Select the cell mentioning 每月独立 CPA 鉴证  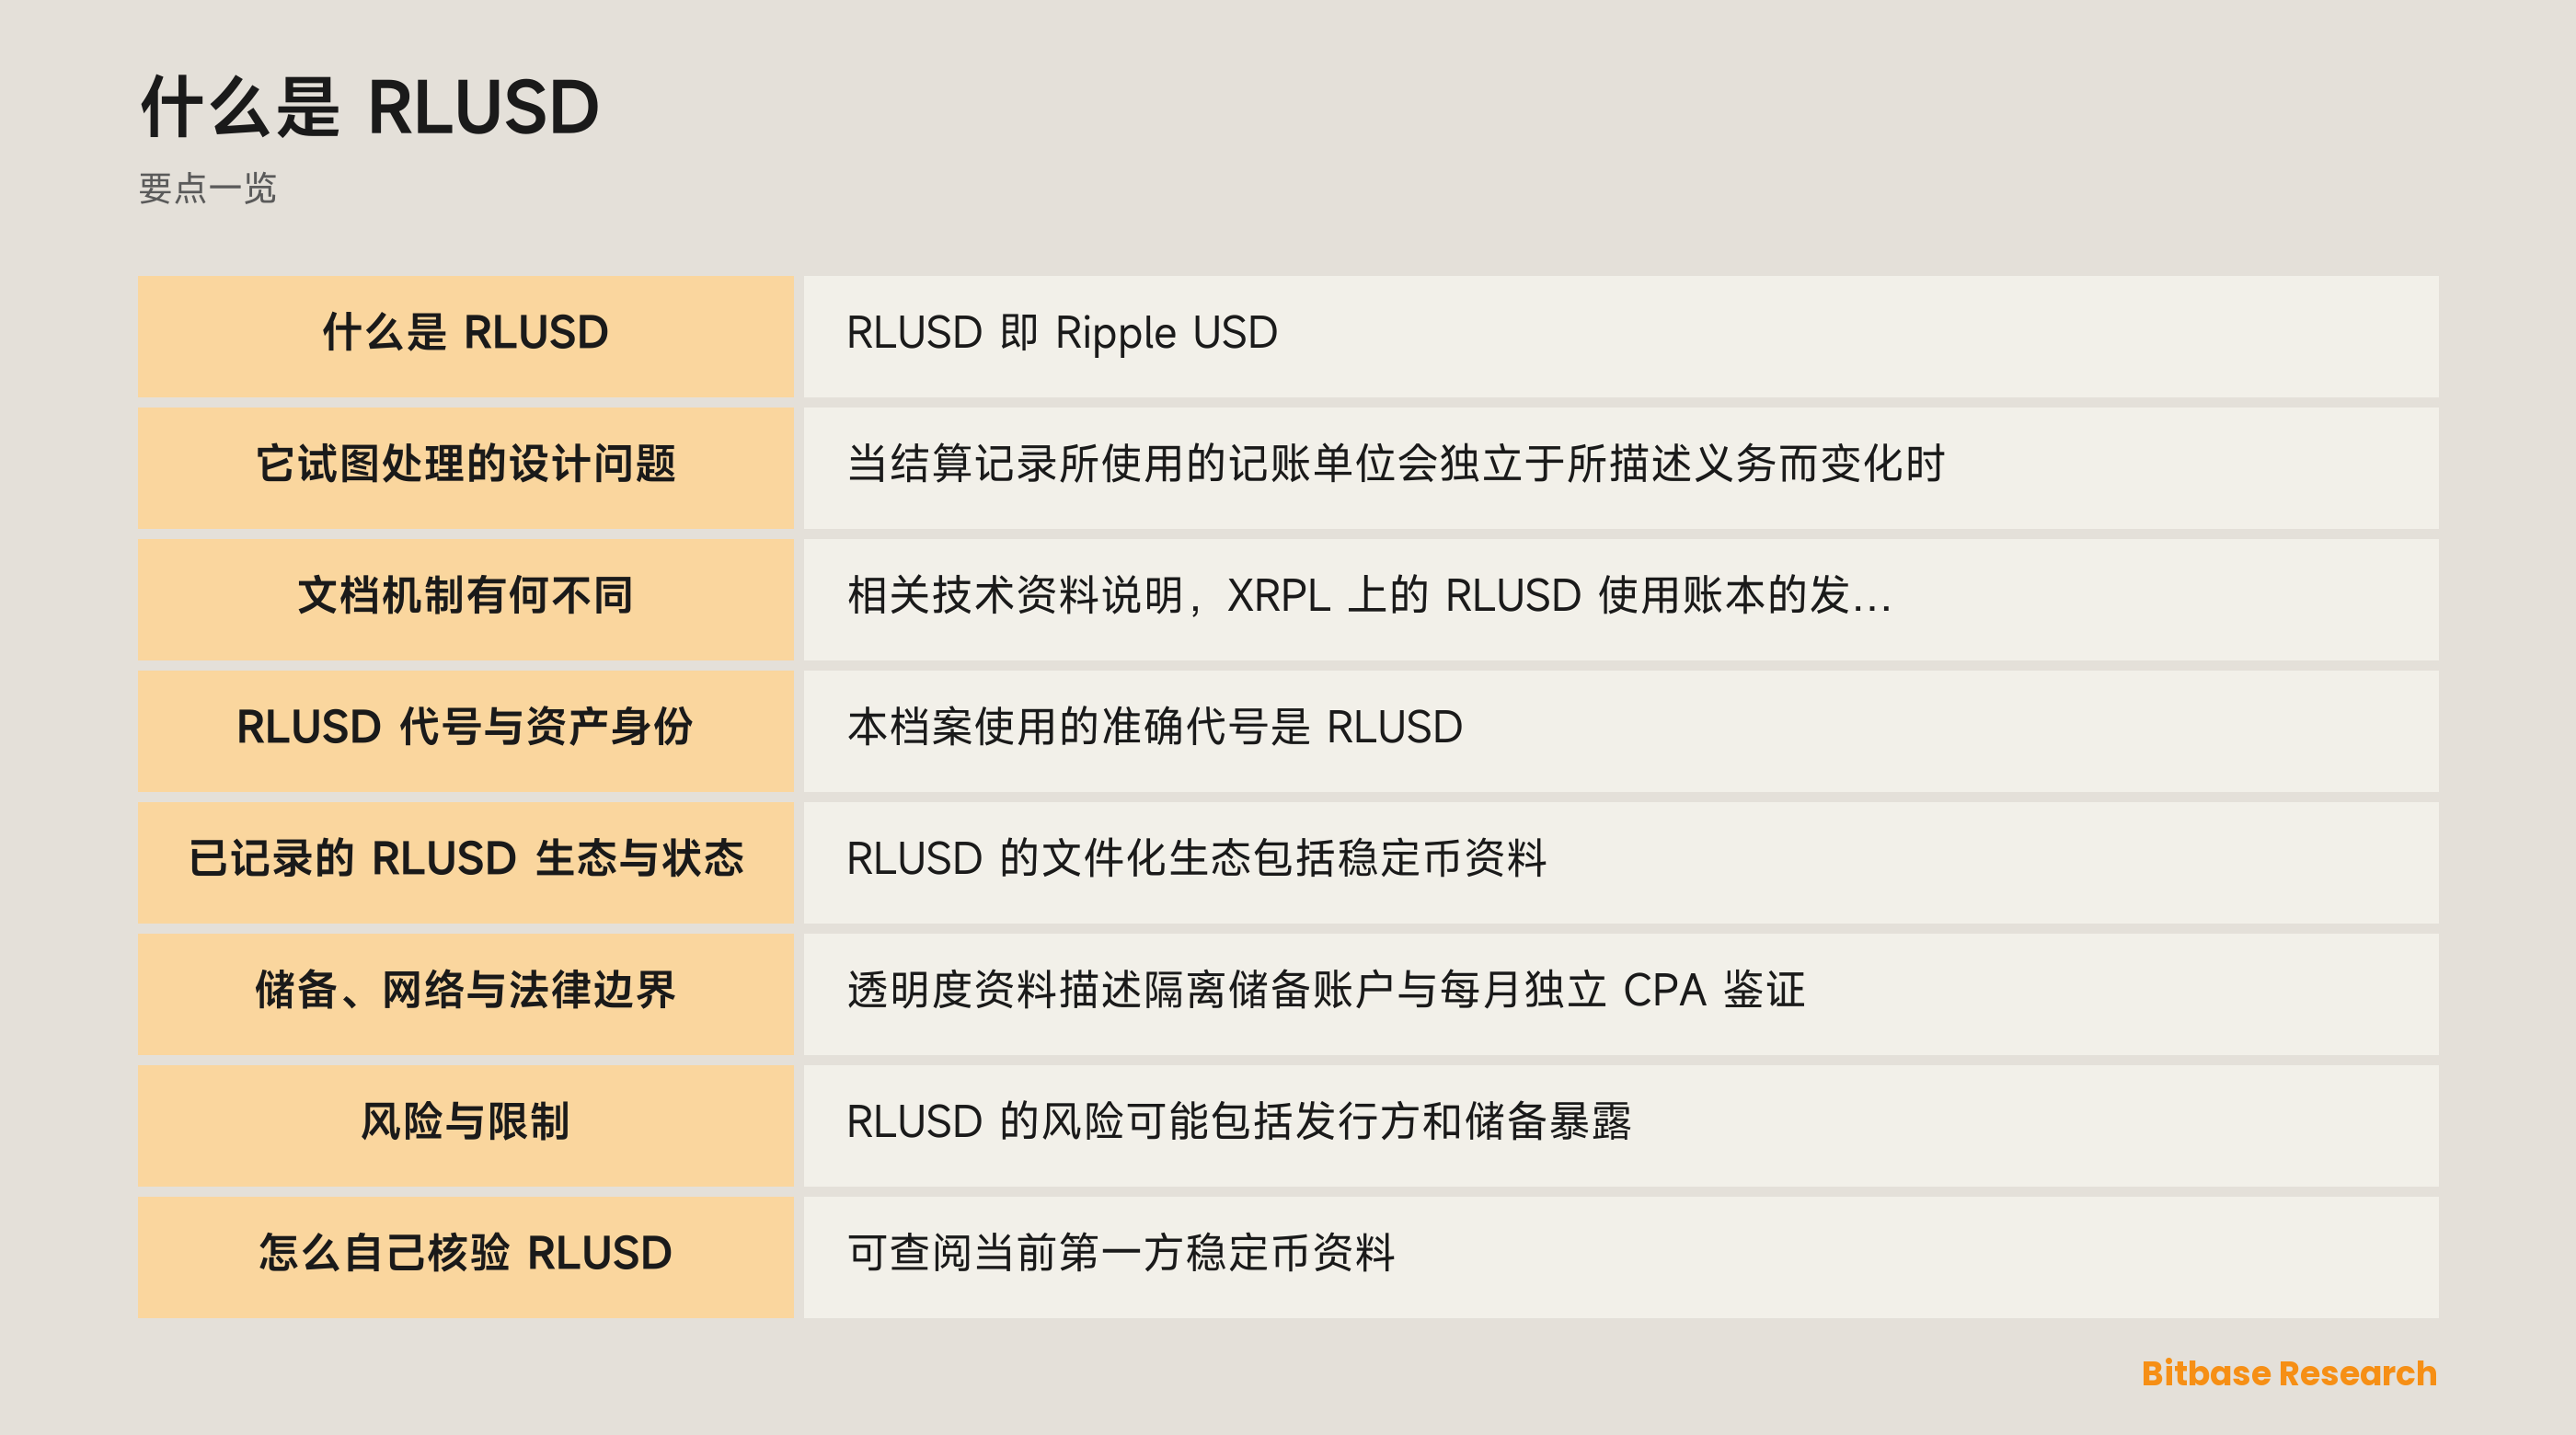tap(1620, 993)
